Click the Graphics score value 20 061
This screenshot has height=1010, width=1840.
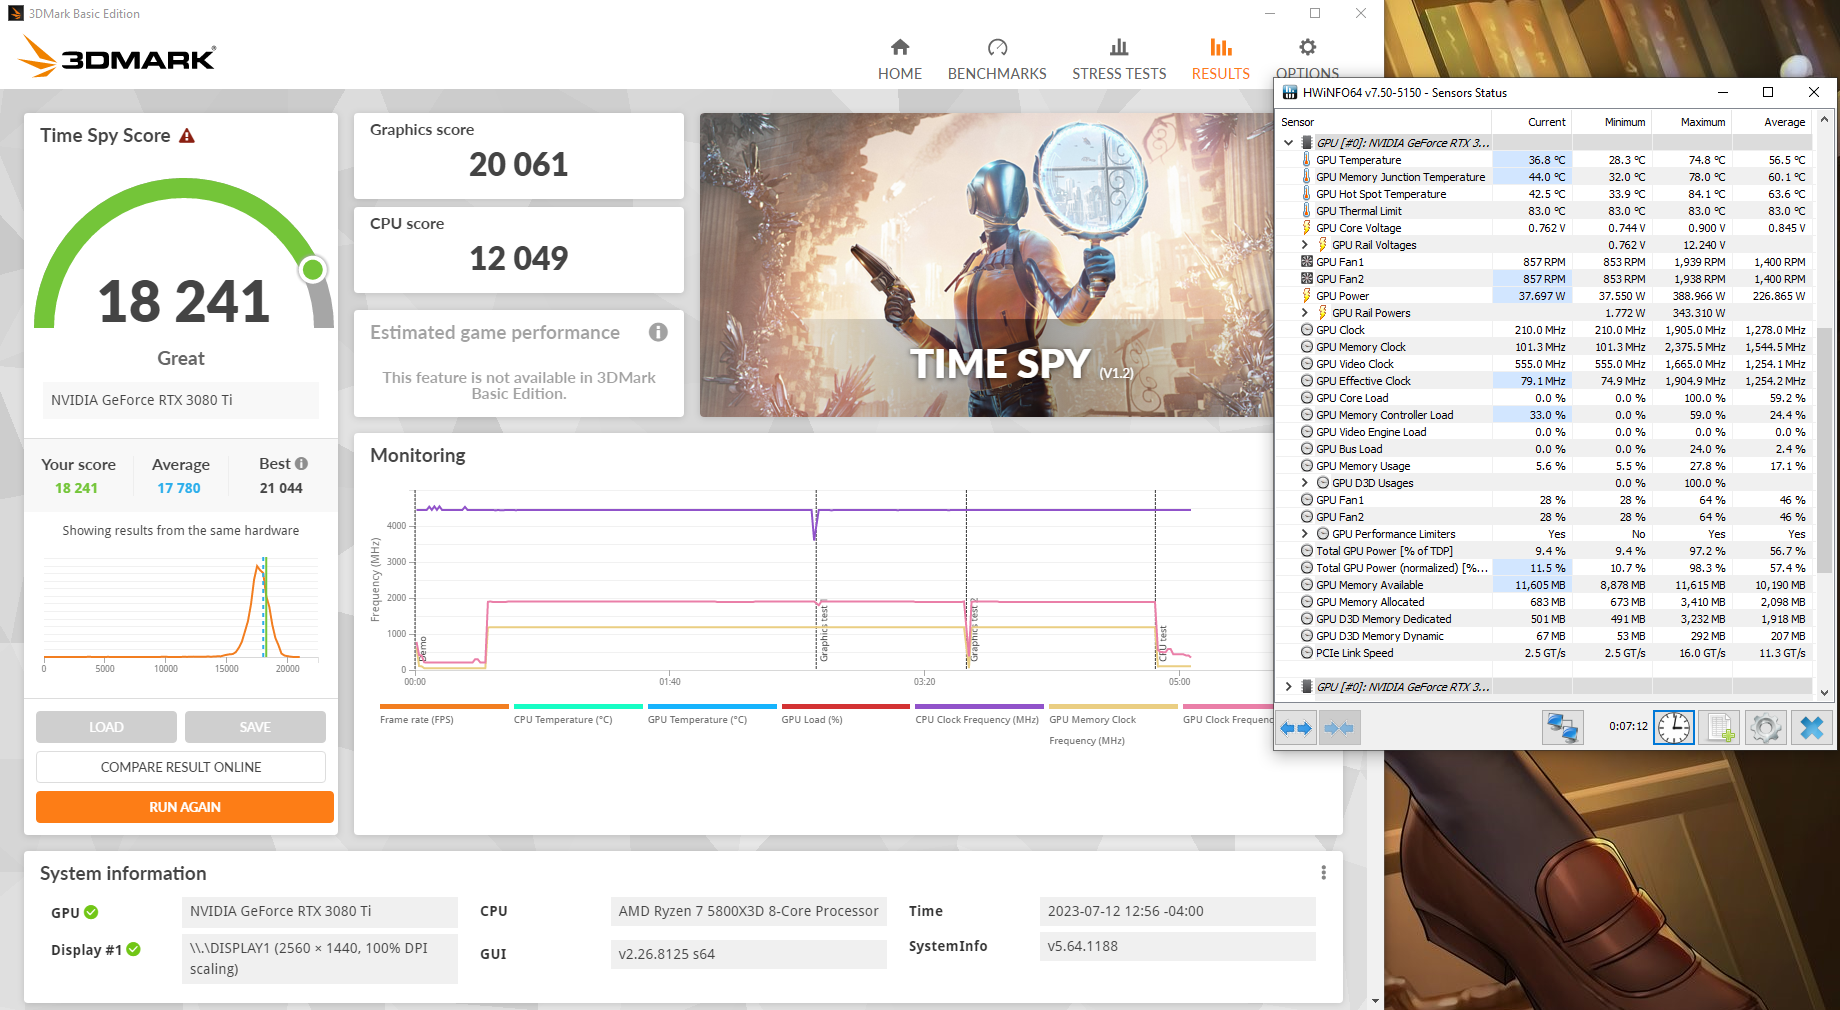point(519,164)
